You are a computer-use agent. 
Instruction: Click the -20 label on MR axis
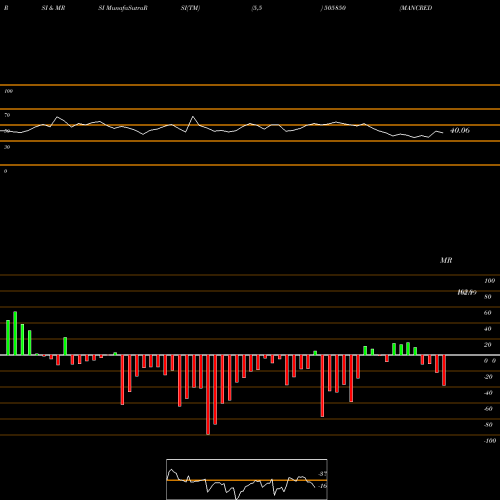(x=488, y=377)
